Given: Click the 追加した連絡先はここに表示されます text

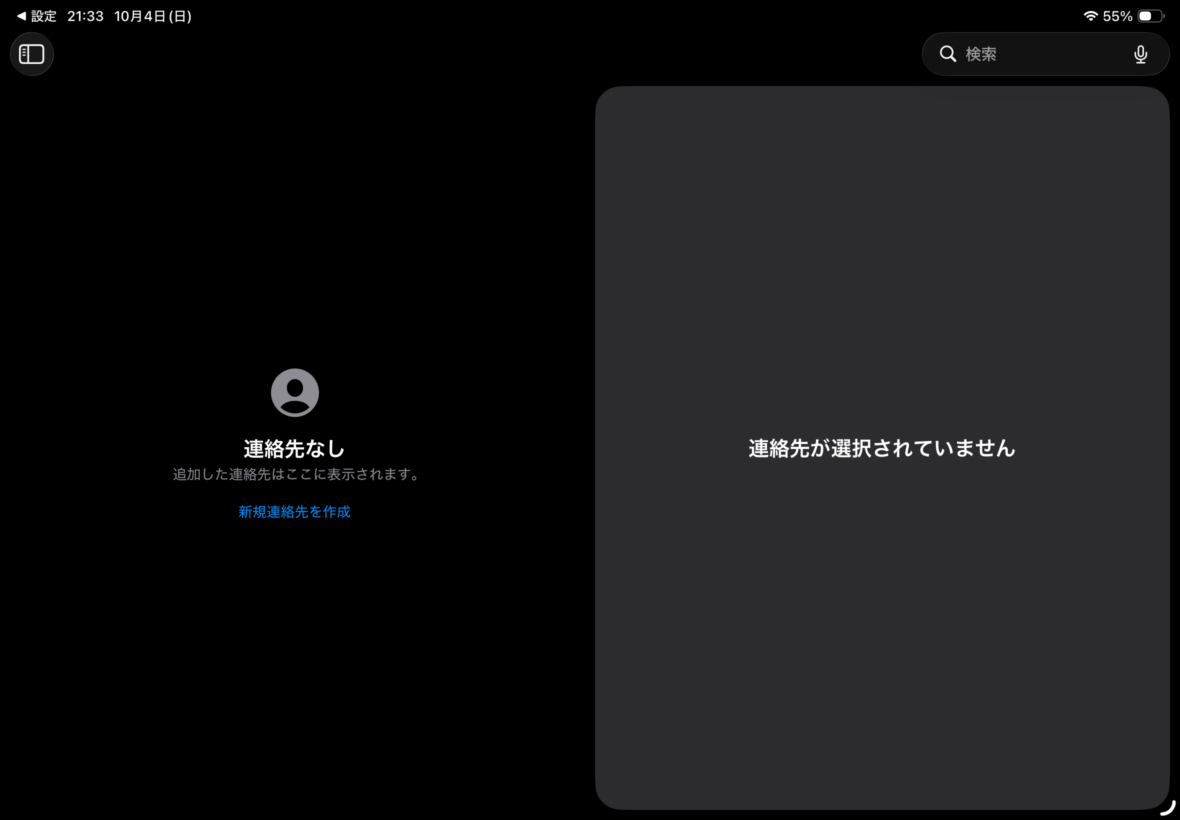Looking at the screenshot, I should coord(296,475).
